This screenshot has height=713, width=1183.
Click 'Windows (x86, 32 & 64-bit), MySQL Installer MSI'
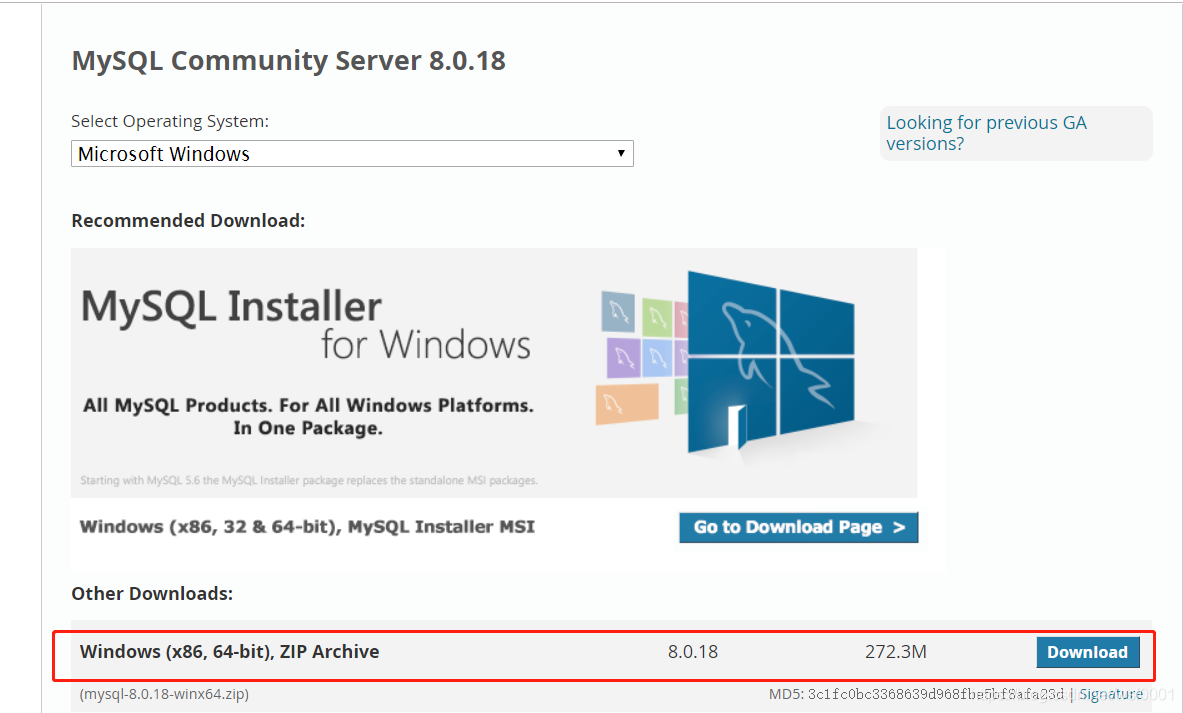click(x=307, y=527)
